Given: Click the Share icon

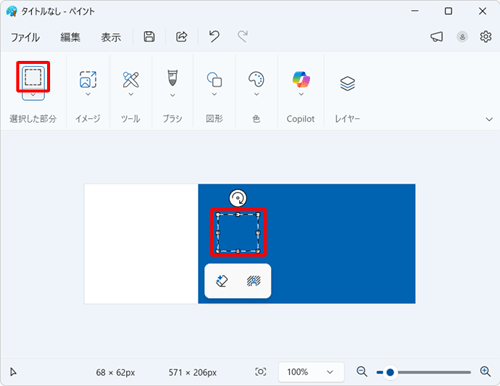Looking at the screenshot, I should click(x=182, y=37).
